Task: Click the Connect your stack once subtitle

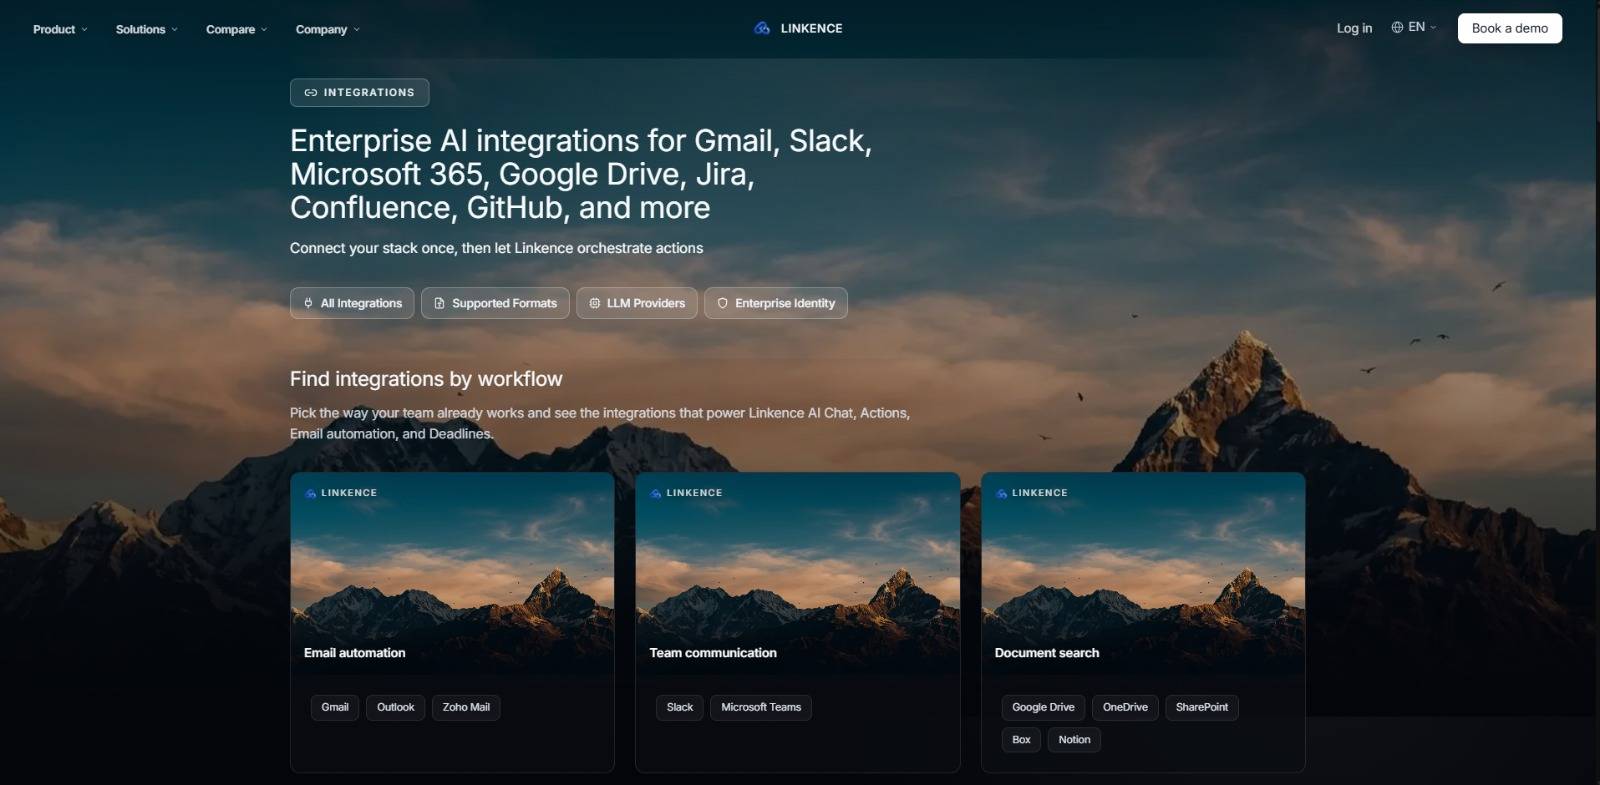Action: (496, 248)
